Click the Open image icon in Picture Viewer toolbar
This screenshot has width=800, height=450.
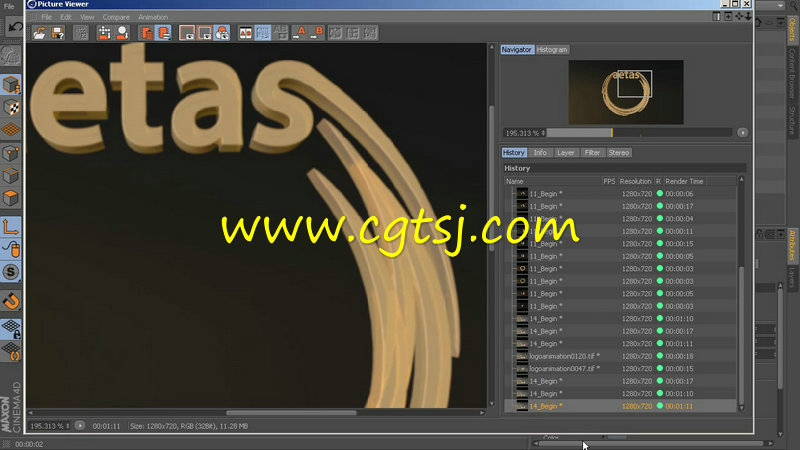tap(40, 33)
